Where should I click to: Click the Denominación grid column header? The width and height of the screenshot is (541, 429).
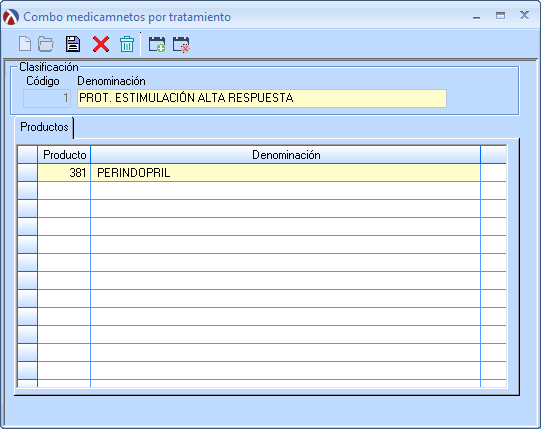click(x=285, y=155)
